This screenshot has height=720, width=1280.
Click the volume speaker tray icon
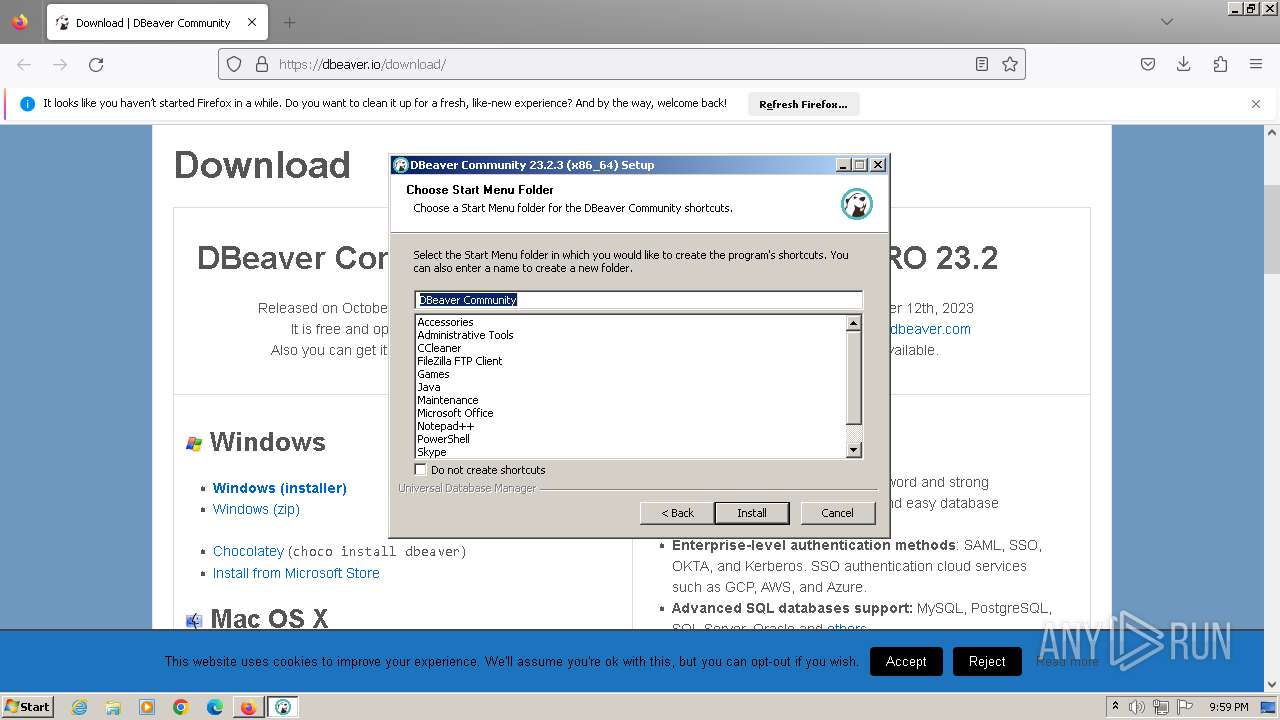point(1139,707)
